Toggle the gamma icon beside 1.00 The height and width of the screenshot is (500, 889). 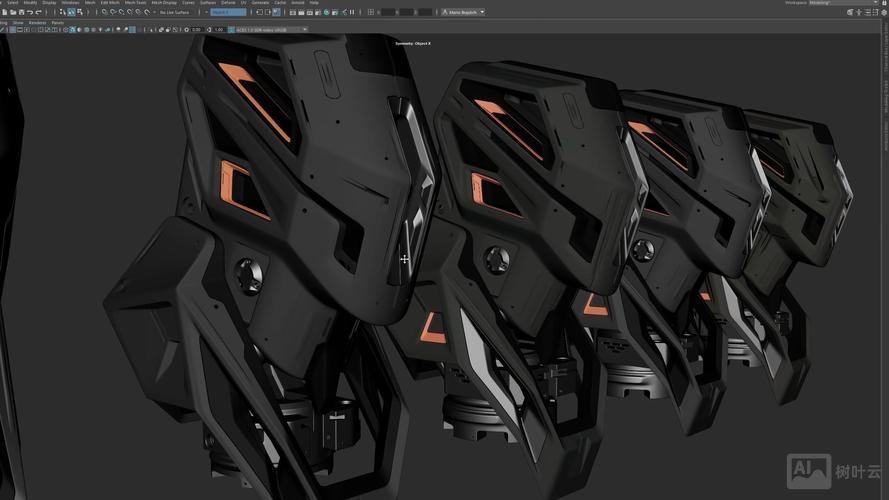point(208,29)
